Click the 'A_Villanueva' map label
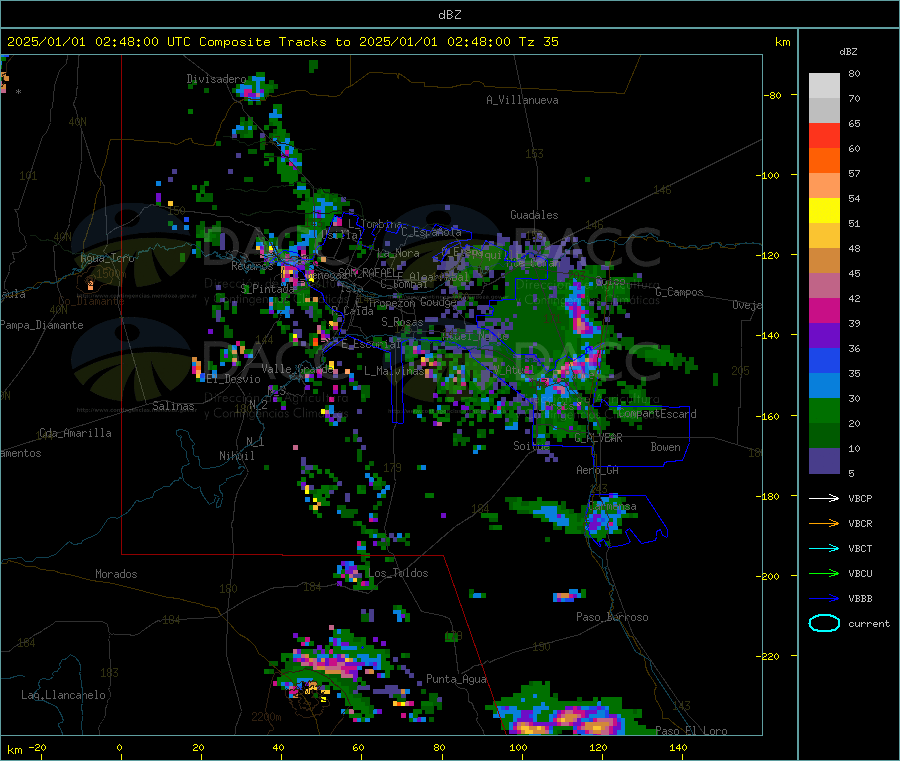 tap(522, 100)
